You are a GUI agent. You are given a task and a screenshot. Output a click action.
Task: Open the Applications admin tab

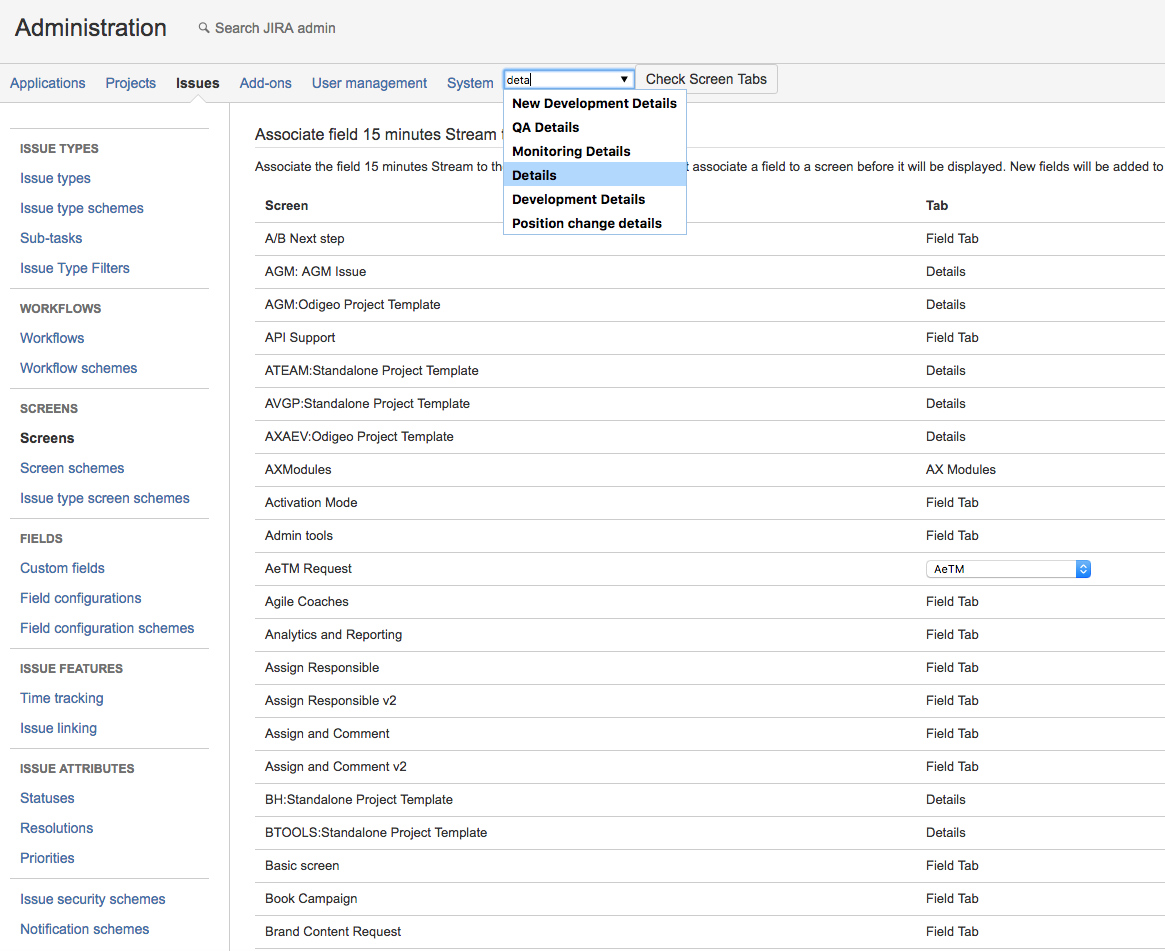click(48, 83)
